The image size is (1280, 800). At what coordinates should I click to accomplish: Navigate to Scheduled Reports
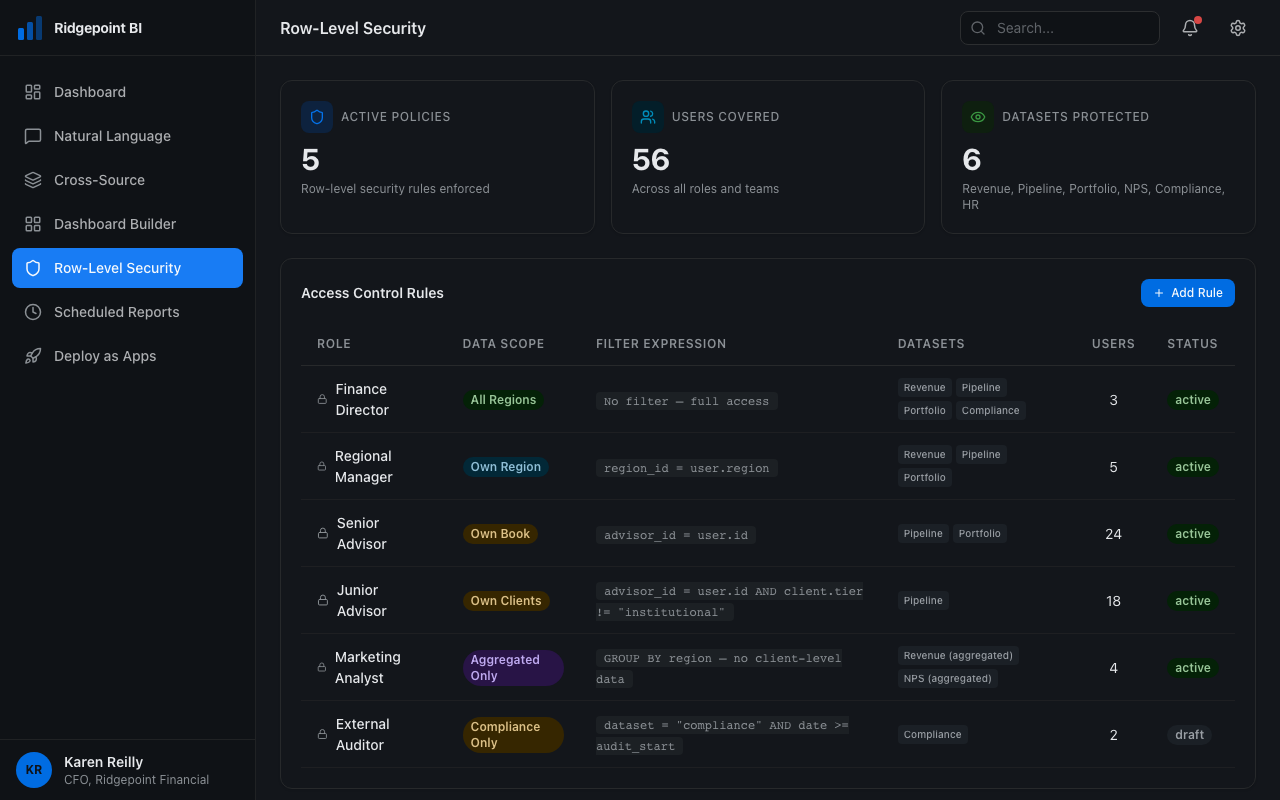coord(116,312)
